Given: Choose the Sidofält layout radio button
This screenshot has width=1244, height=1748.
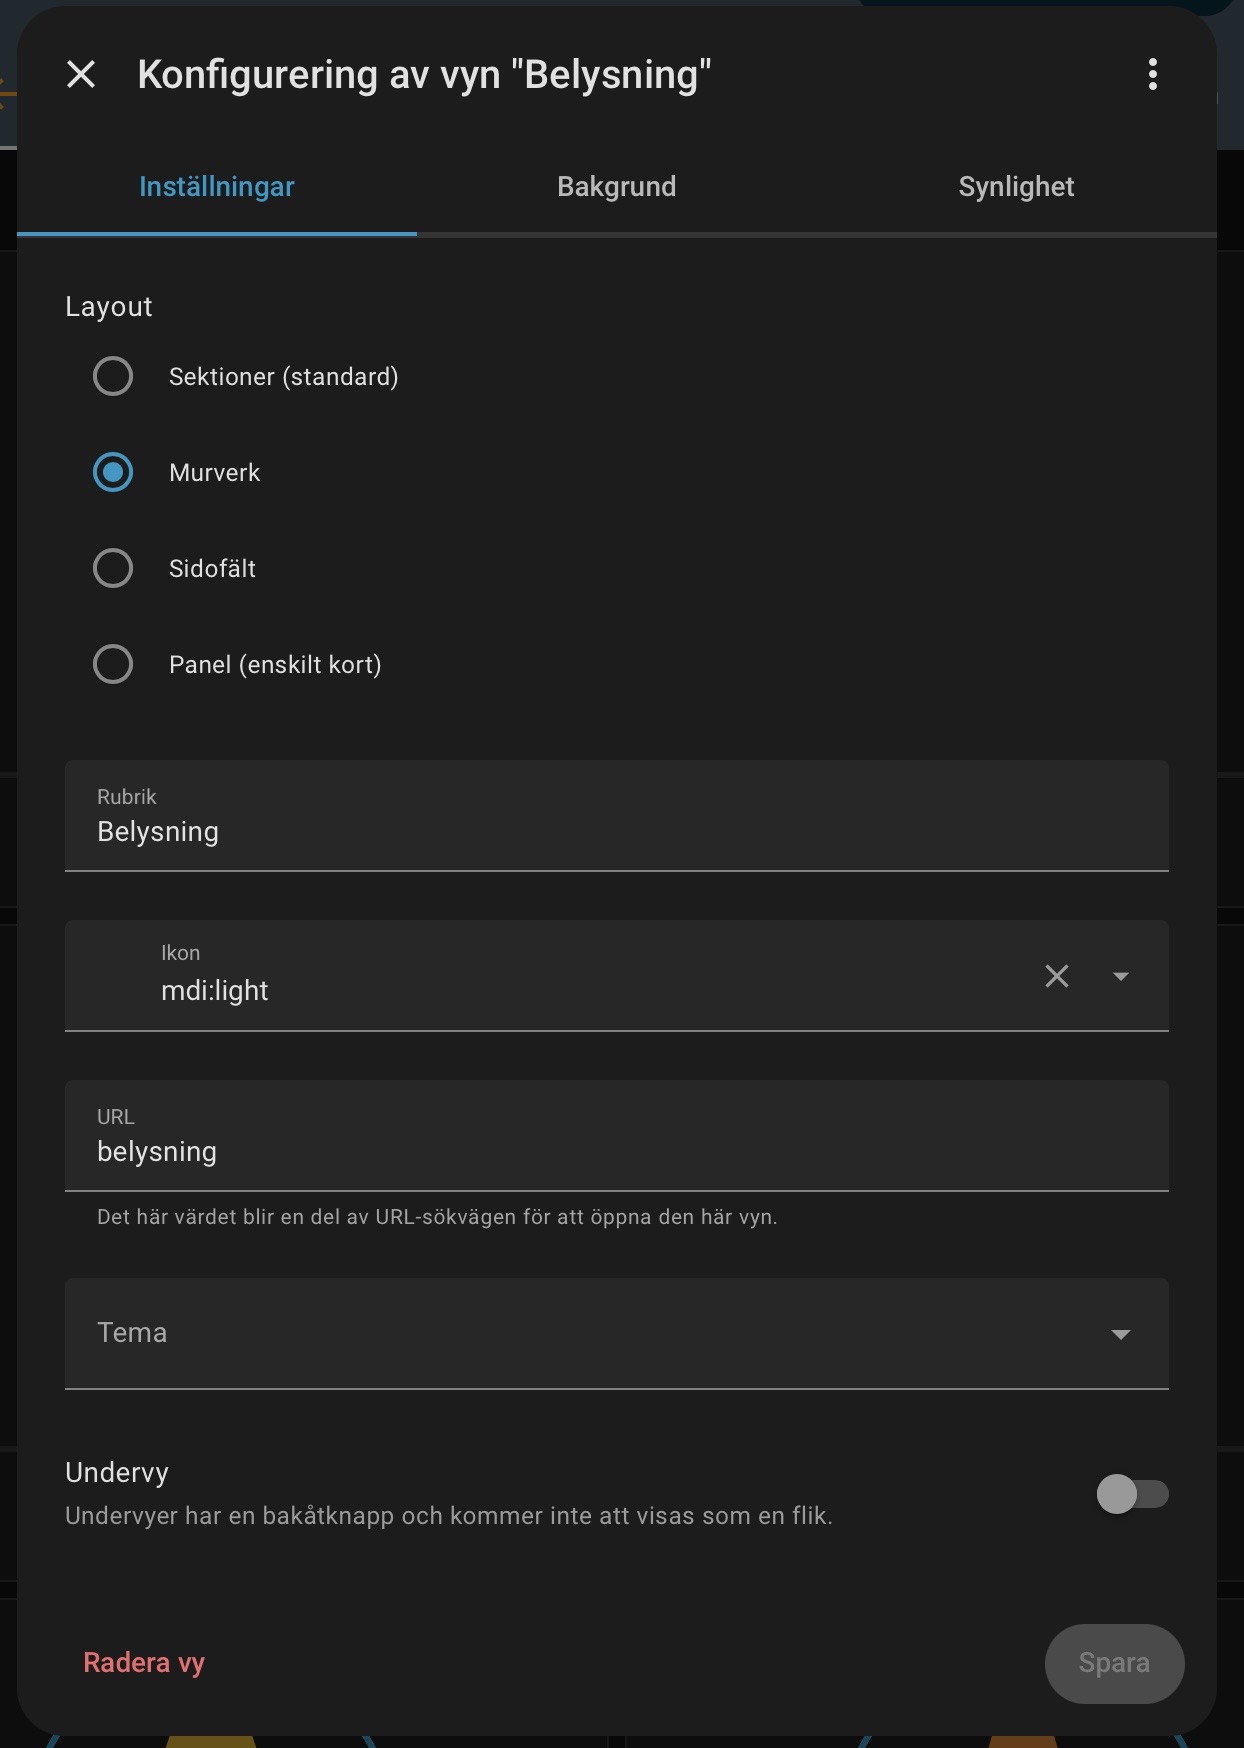Looking at the screenshot, I should click(113, 569).
